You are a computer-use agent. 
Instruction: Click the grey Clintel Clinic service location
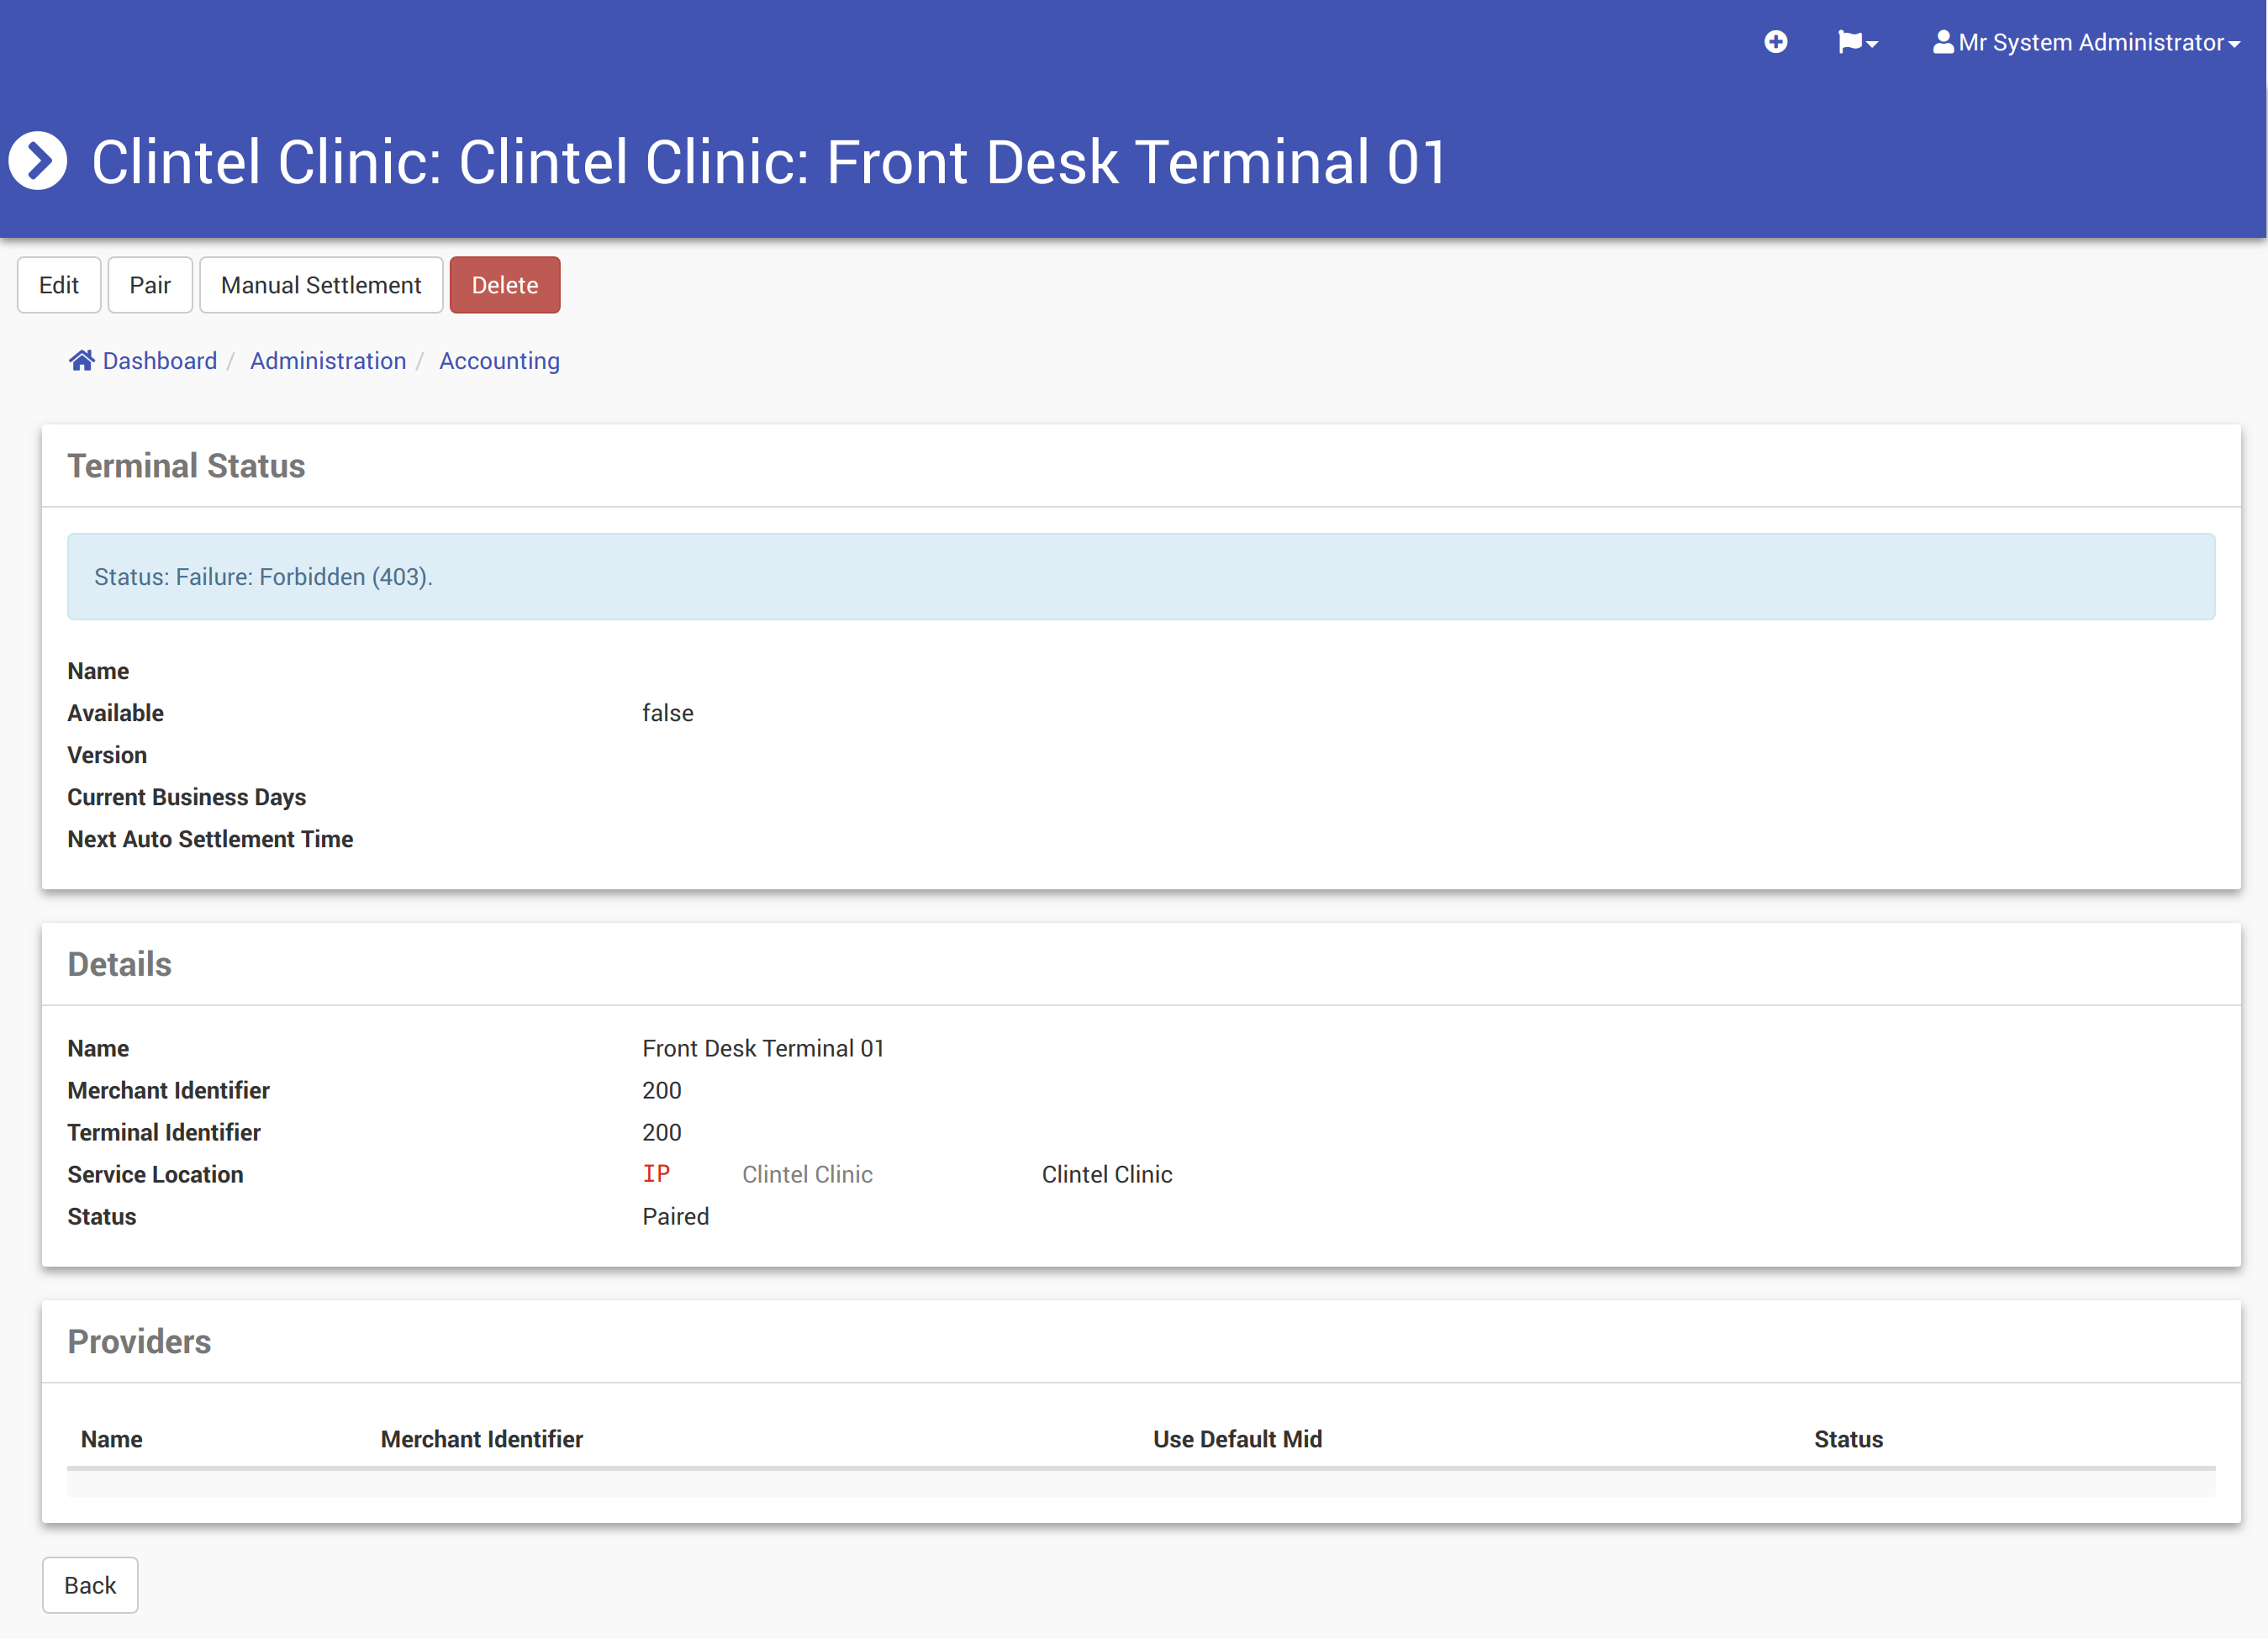coord(807,1175)
